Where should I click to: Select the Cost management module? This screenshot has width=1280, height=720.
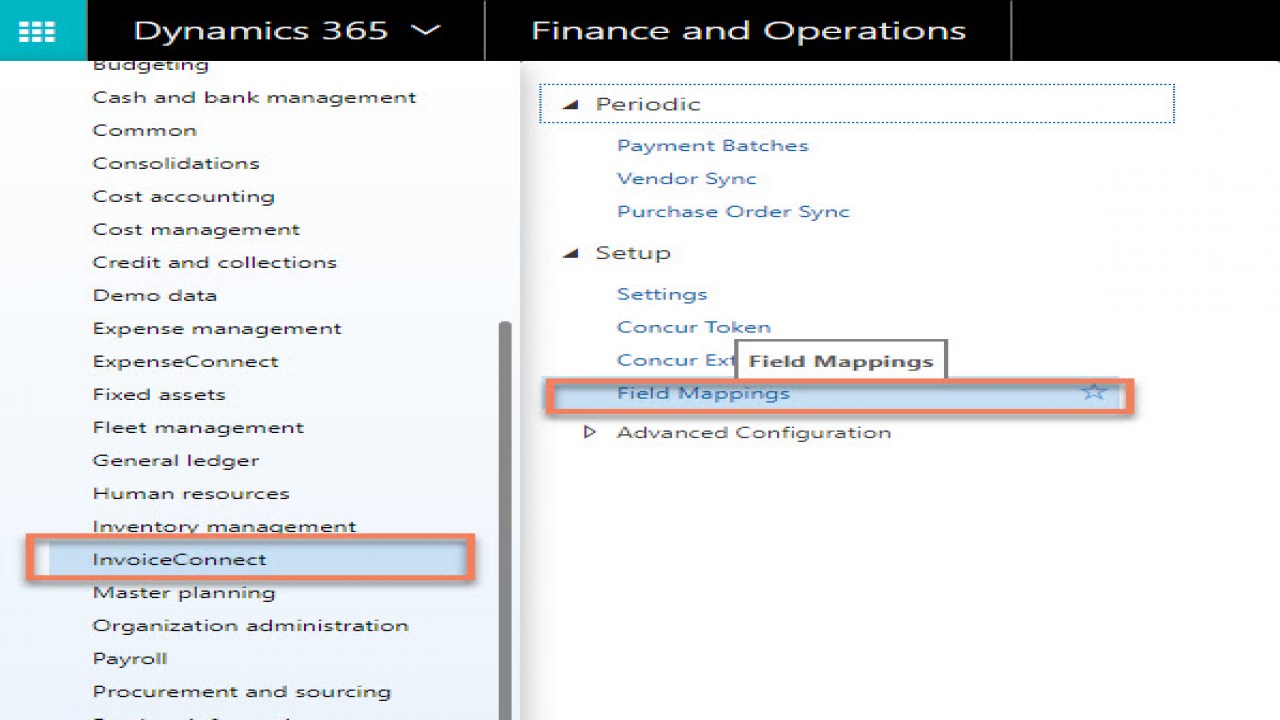coord(196,230)
